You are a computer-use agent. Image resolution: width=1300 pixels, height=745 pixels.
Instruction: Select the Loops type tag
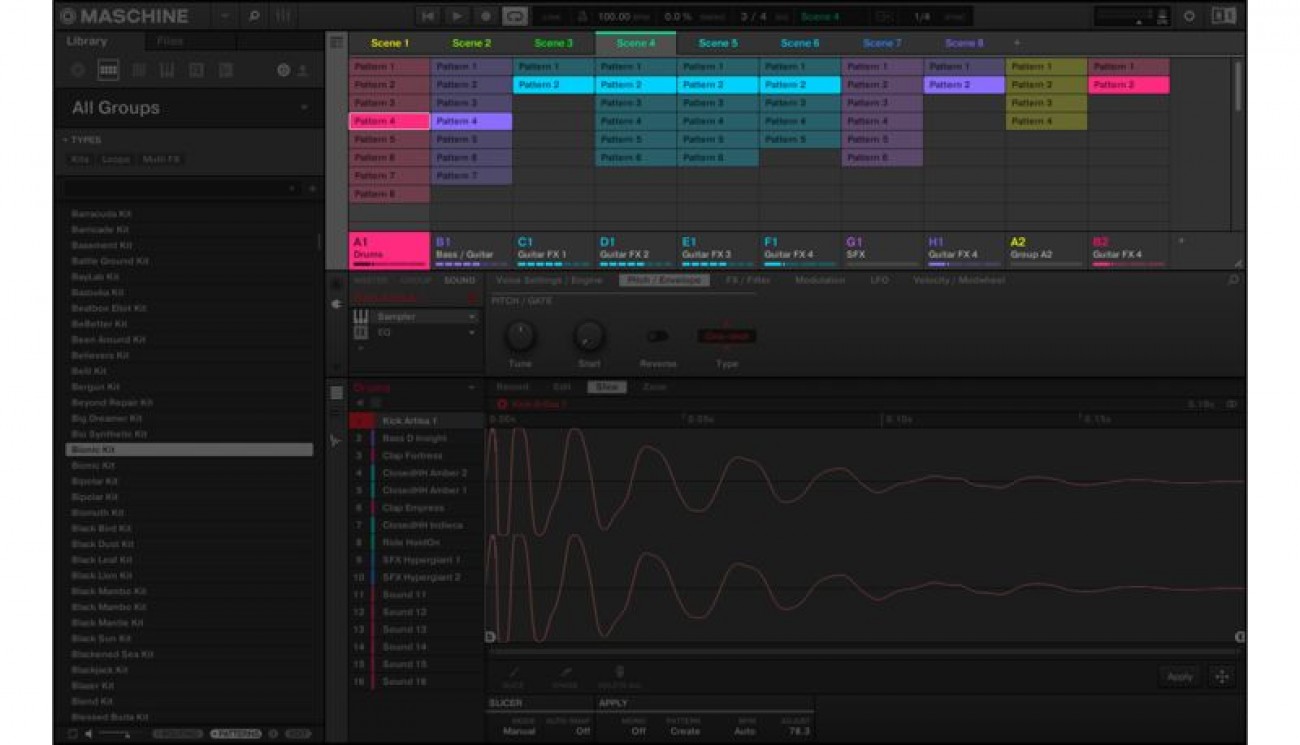[x=116, y=159]
